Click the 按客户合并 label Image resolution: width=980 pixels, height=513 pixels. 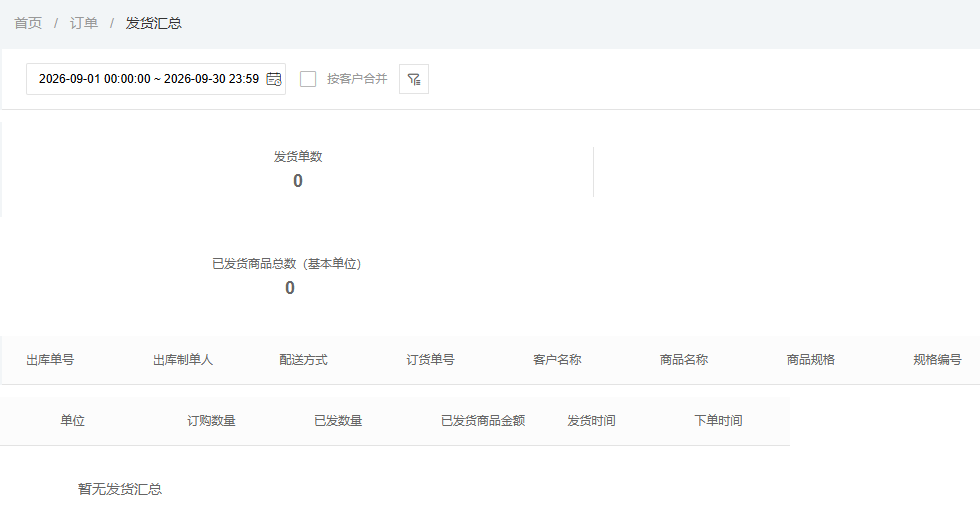pos(357,79)
